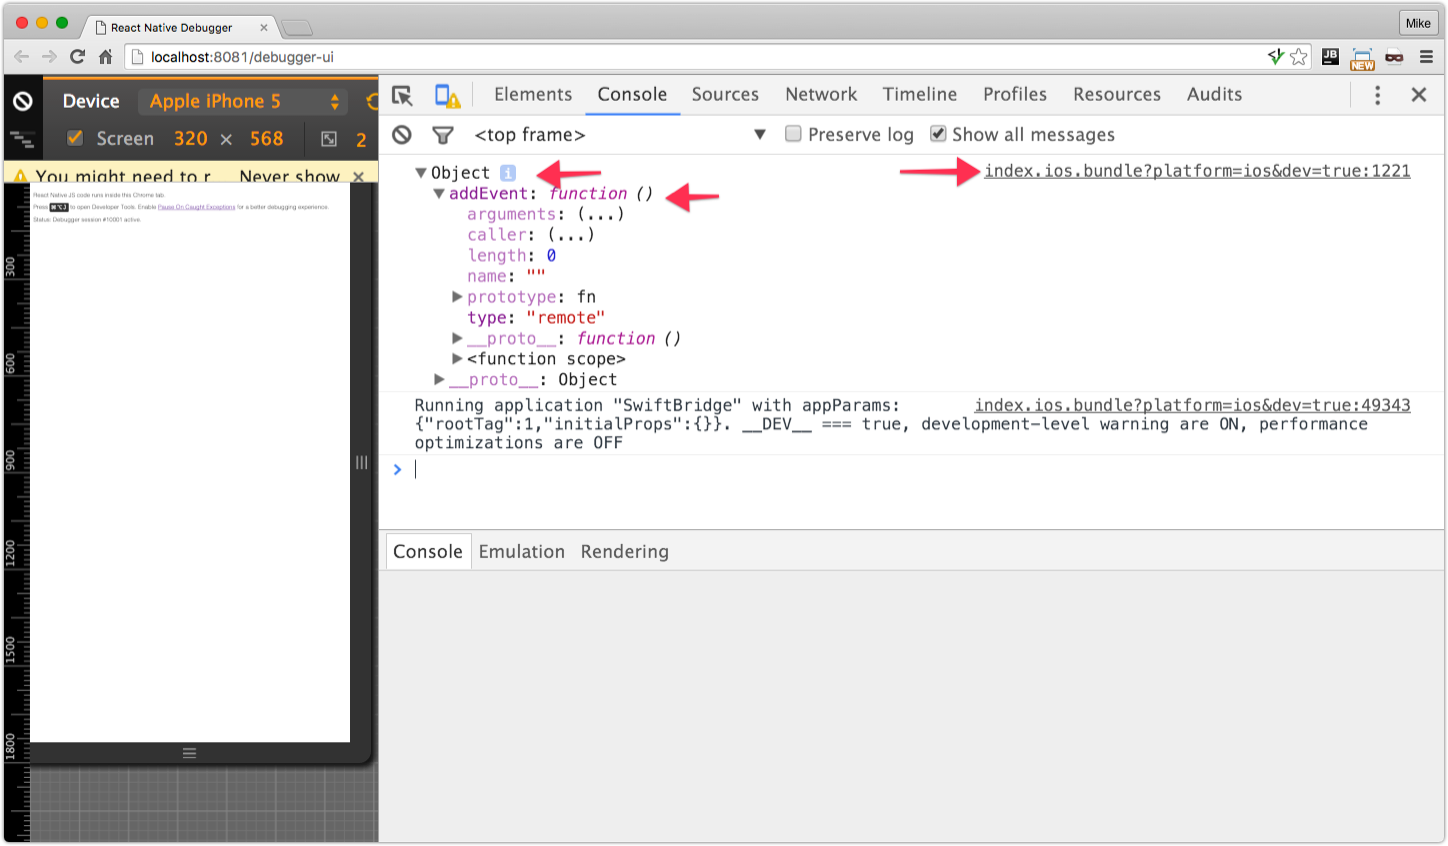Click the screen width value 320

[x=190, y=139]
